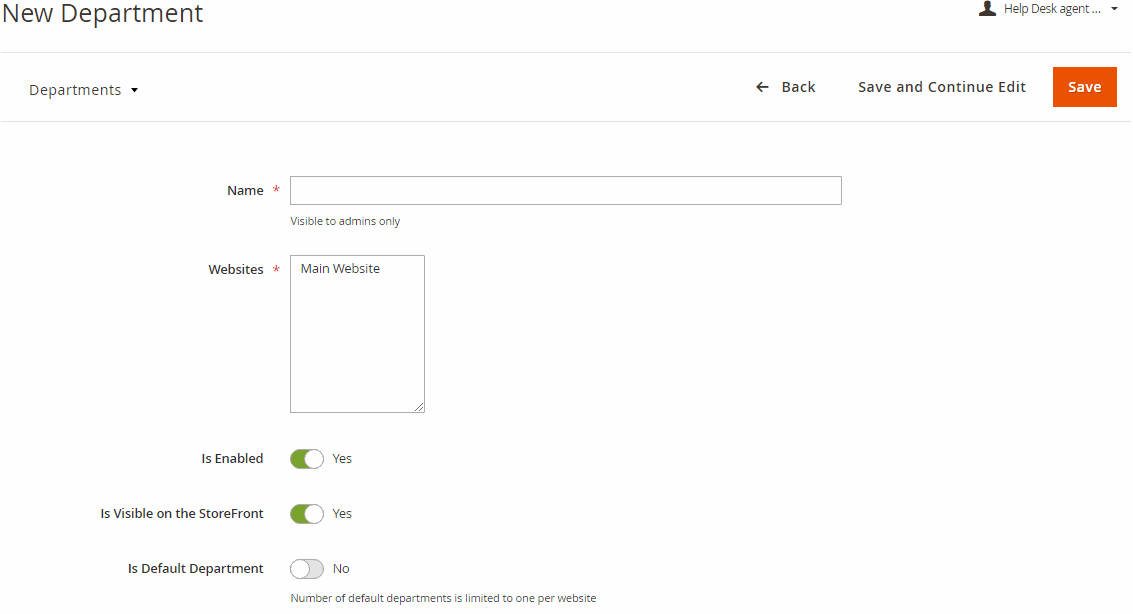Save the new department
Image resolution: width=1133 pixels, height=614 pixels.
click(1085, 87)
